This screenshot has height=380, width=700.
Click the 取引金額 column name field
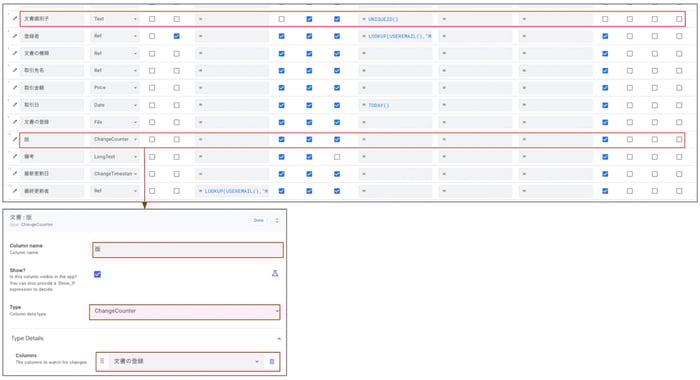tap(52, 88)
